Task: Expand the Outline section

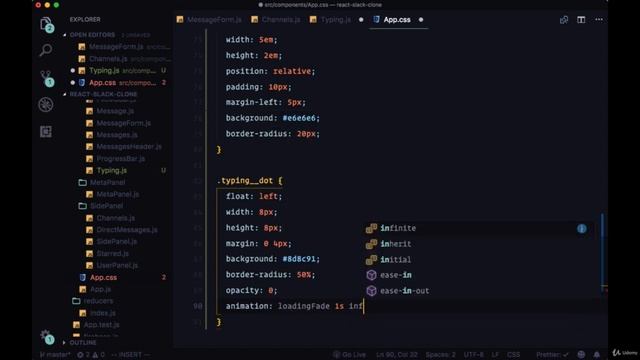Action: [64, 342]
